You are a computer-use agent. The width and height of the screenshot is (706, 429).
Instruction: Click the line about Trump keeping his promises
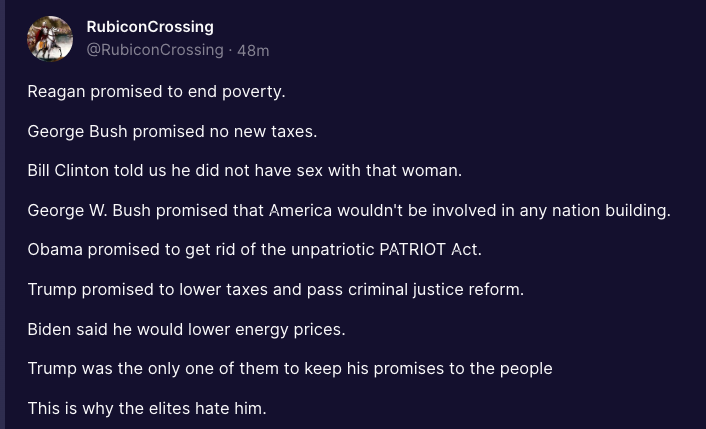(290, 369)
